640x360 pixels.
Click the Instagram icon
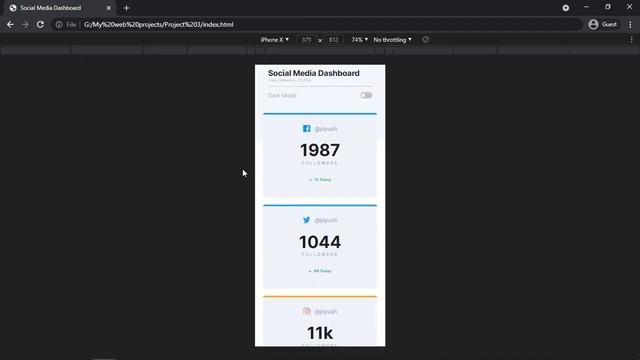[307, 311]
